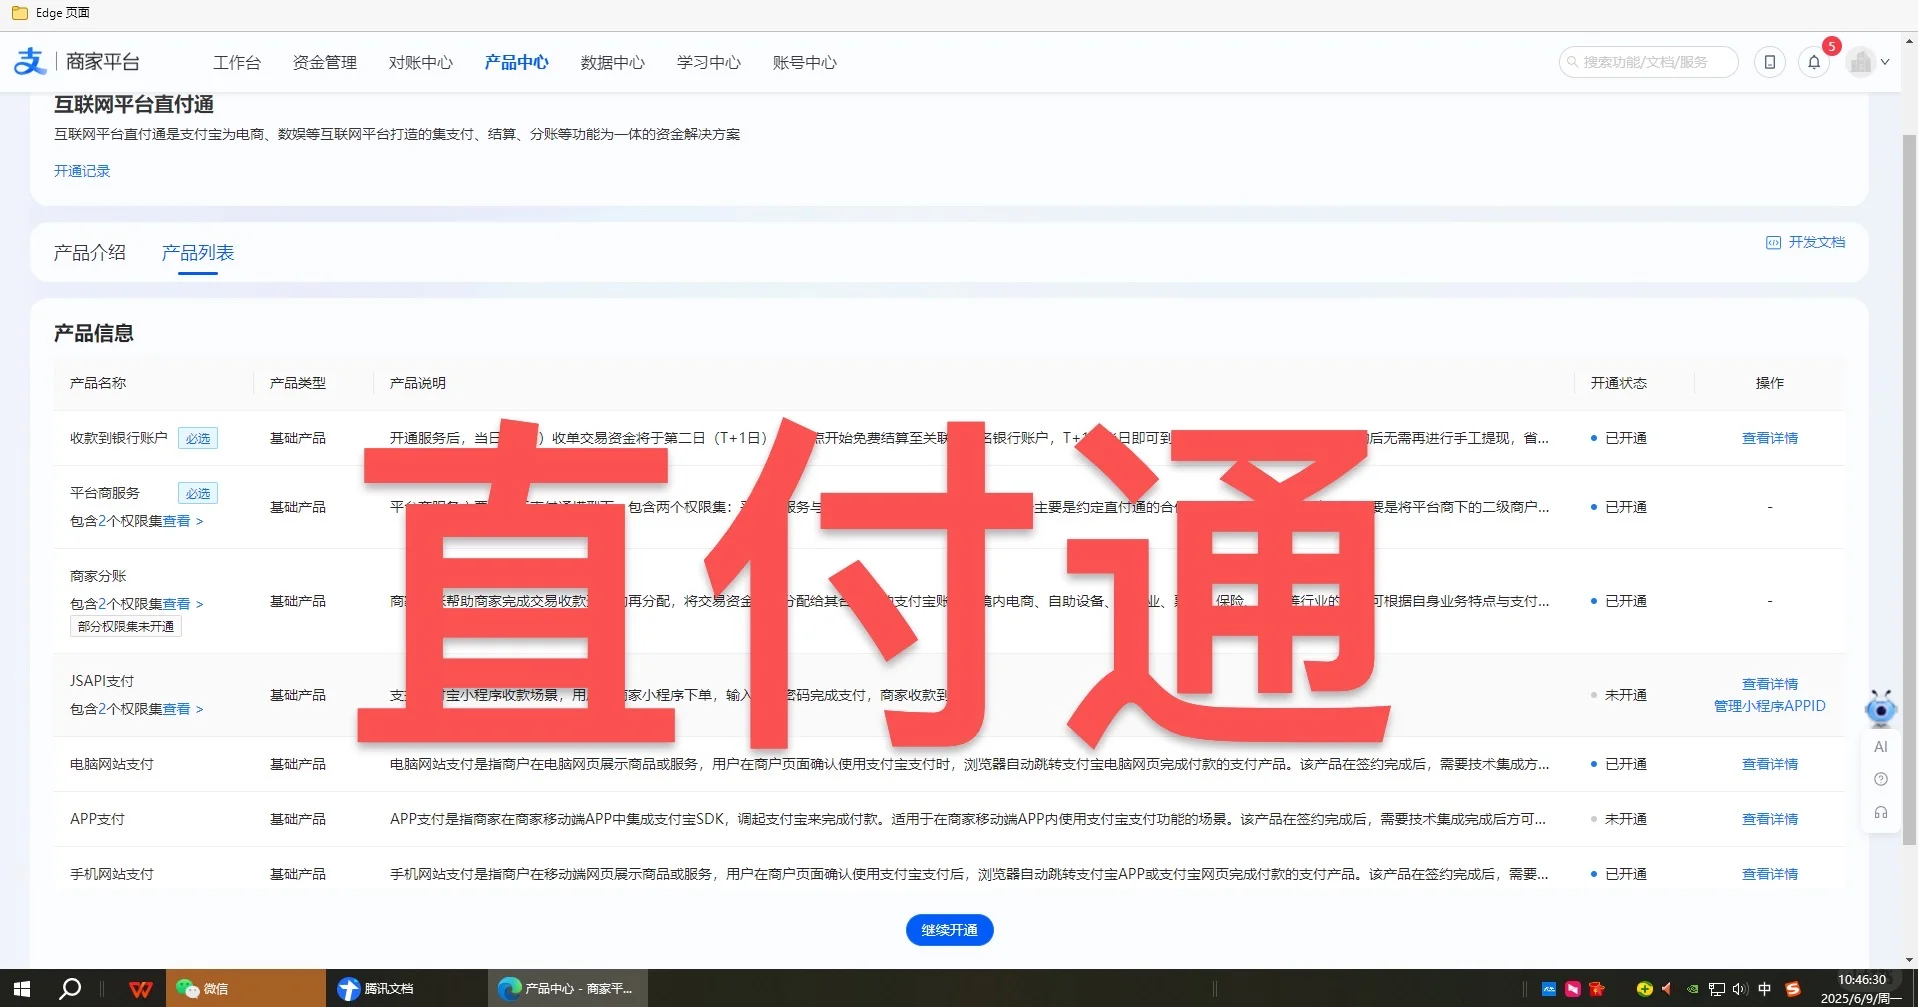1918x1007 pixels.
Task: Click the AI button in side toolbar
Action: tap(1880, 747)
